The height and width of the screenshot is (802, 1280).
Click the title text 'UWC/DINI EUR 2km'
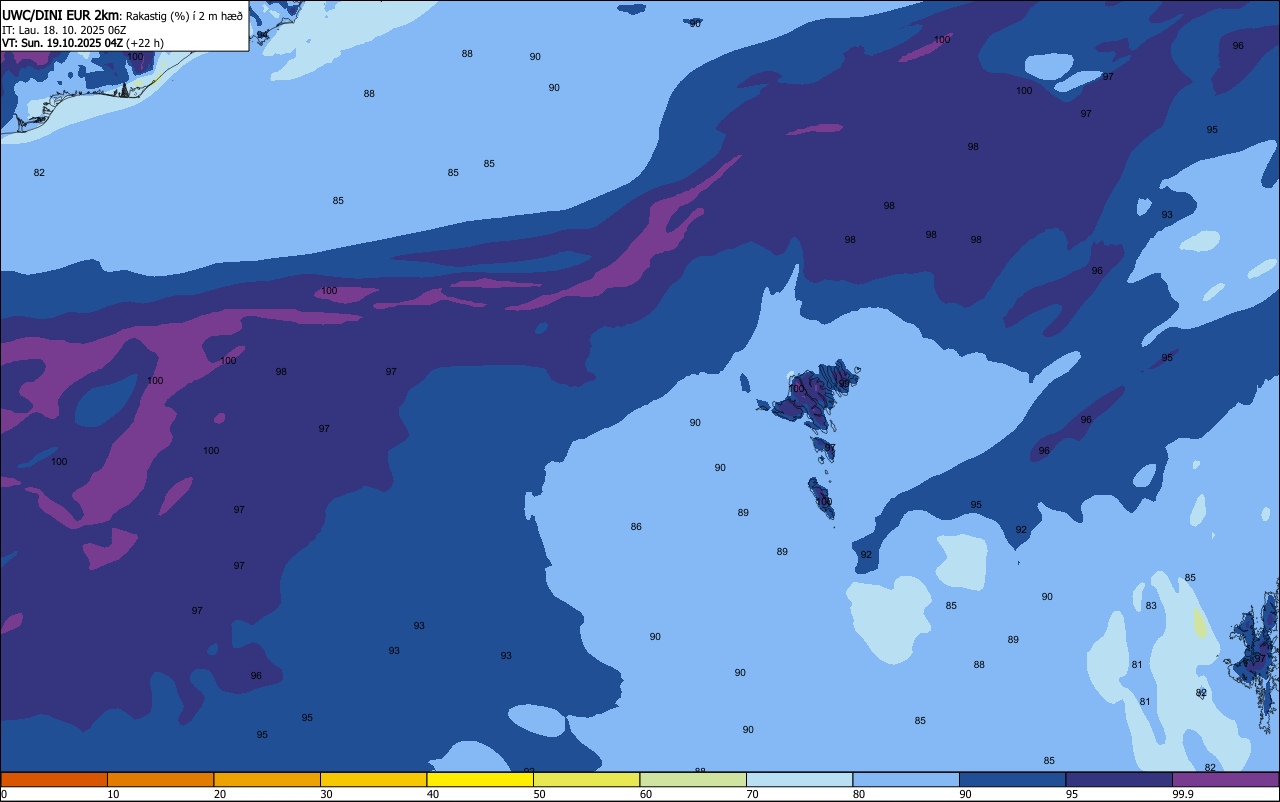click(x=60, y=15)
